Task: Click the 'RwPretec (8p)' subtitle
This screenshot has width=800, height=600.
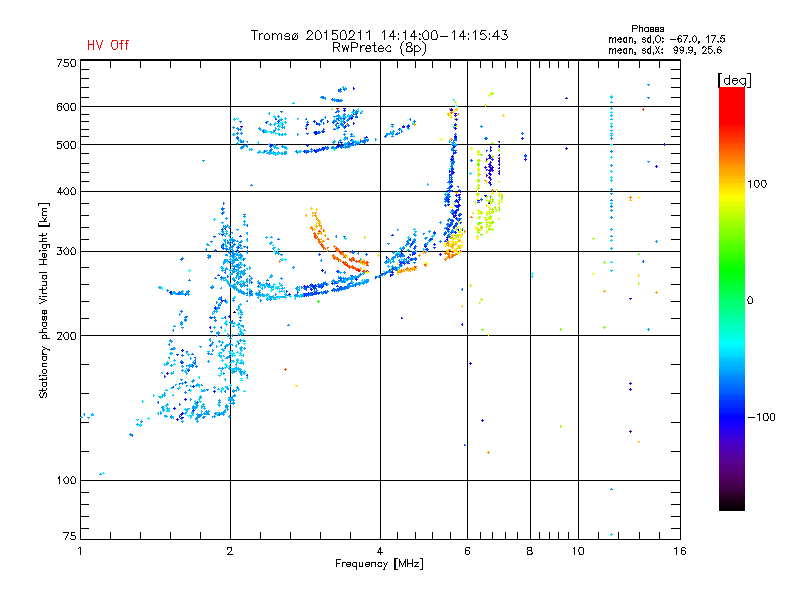Action: point(380,48)
